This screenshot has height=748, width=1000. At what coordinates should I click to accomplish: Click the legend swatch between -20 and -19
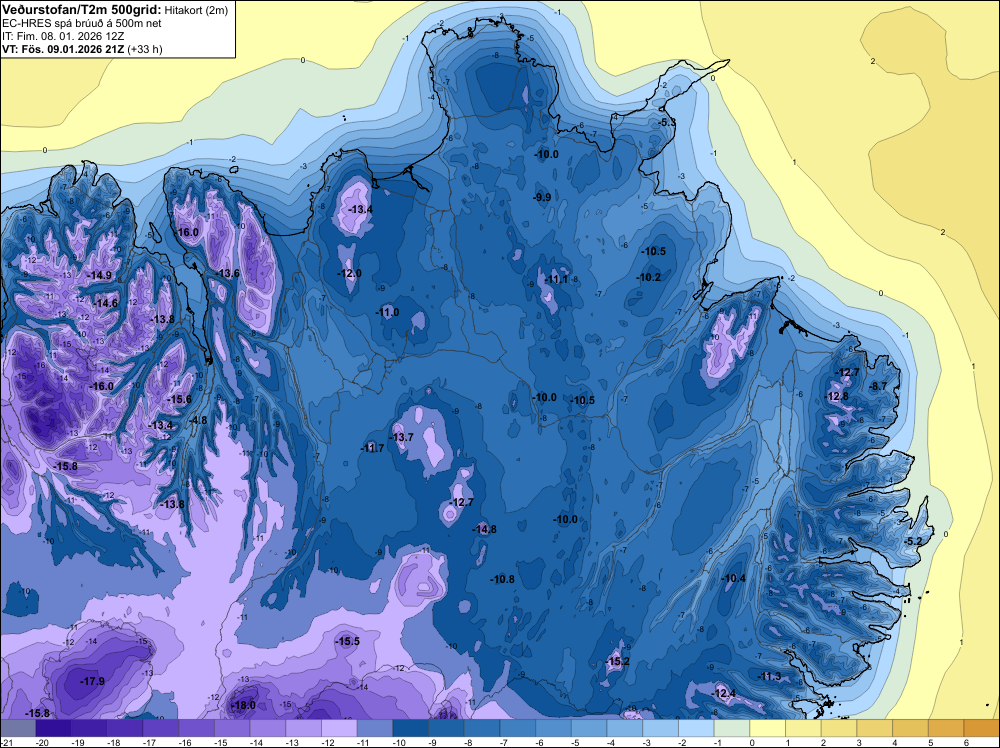(x=54, y=728)
